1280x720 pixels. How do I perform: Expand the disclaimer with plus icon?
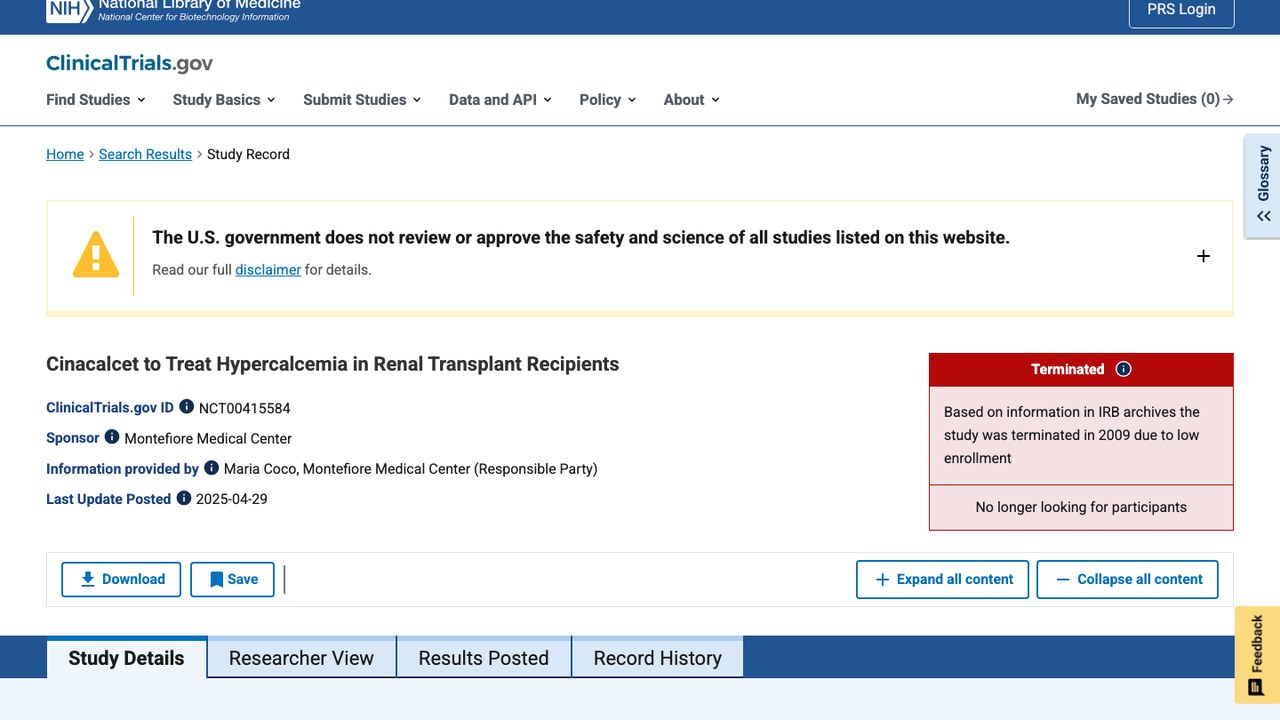pos(1203,256)
